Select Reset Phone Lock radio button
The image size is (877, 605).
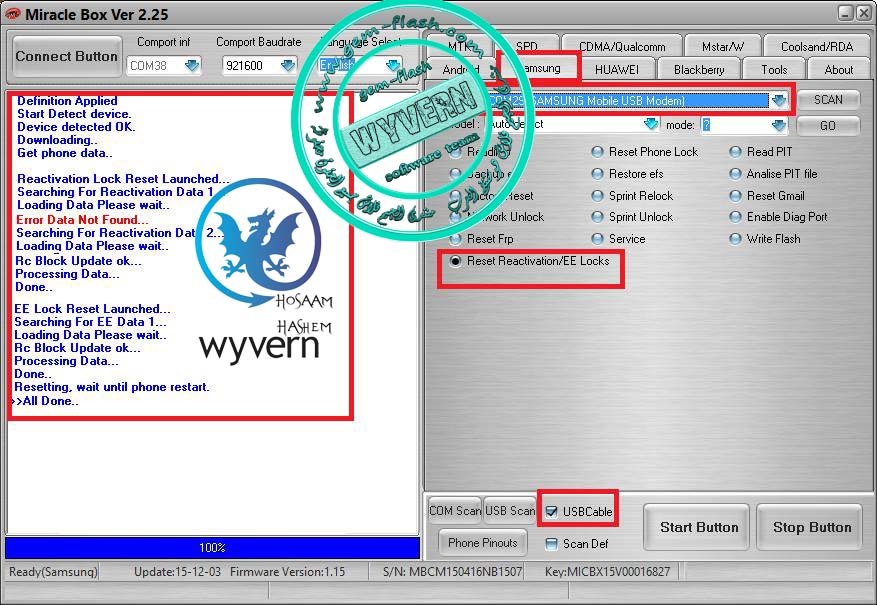598,152
